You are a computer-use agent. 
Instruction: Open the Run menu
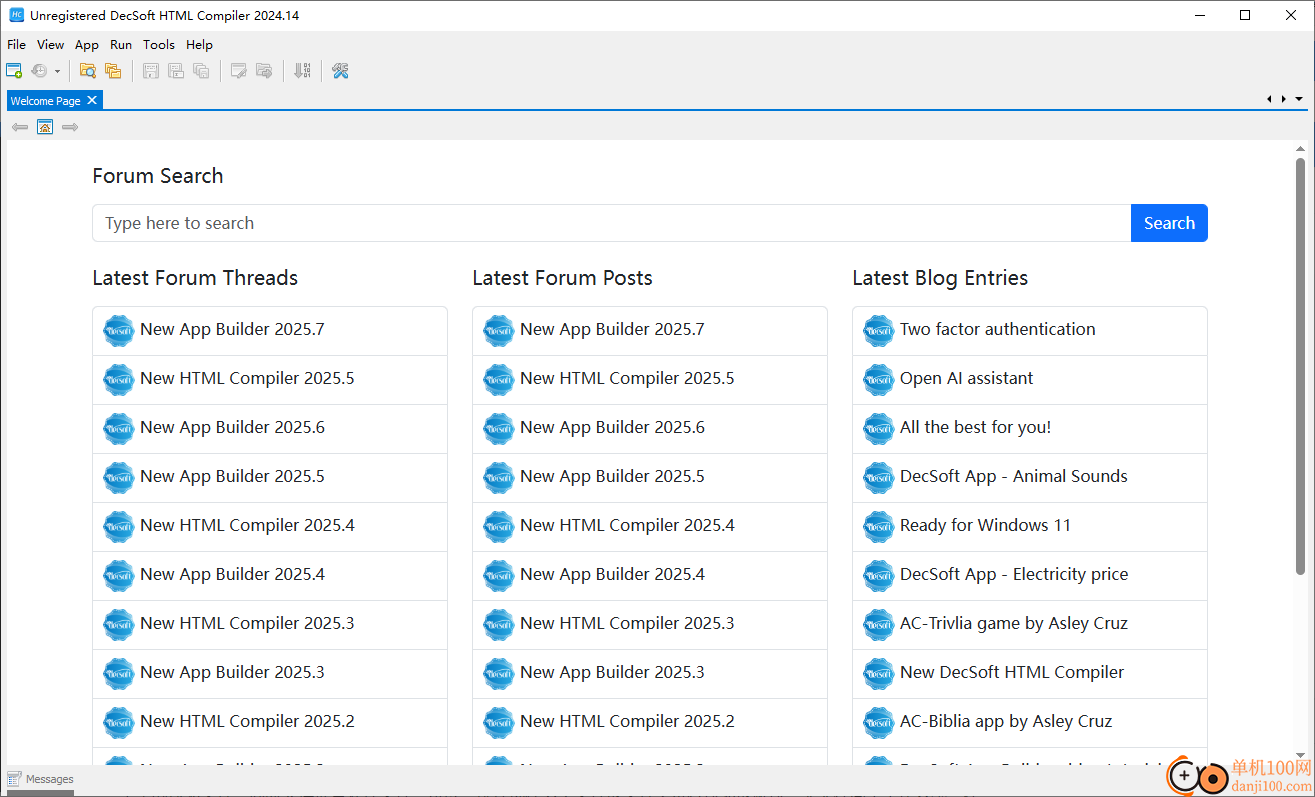pyautogui.click(x=121, y=44)
